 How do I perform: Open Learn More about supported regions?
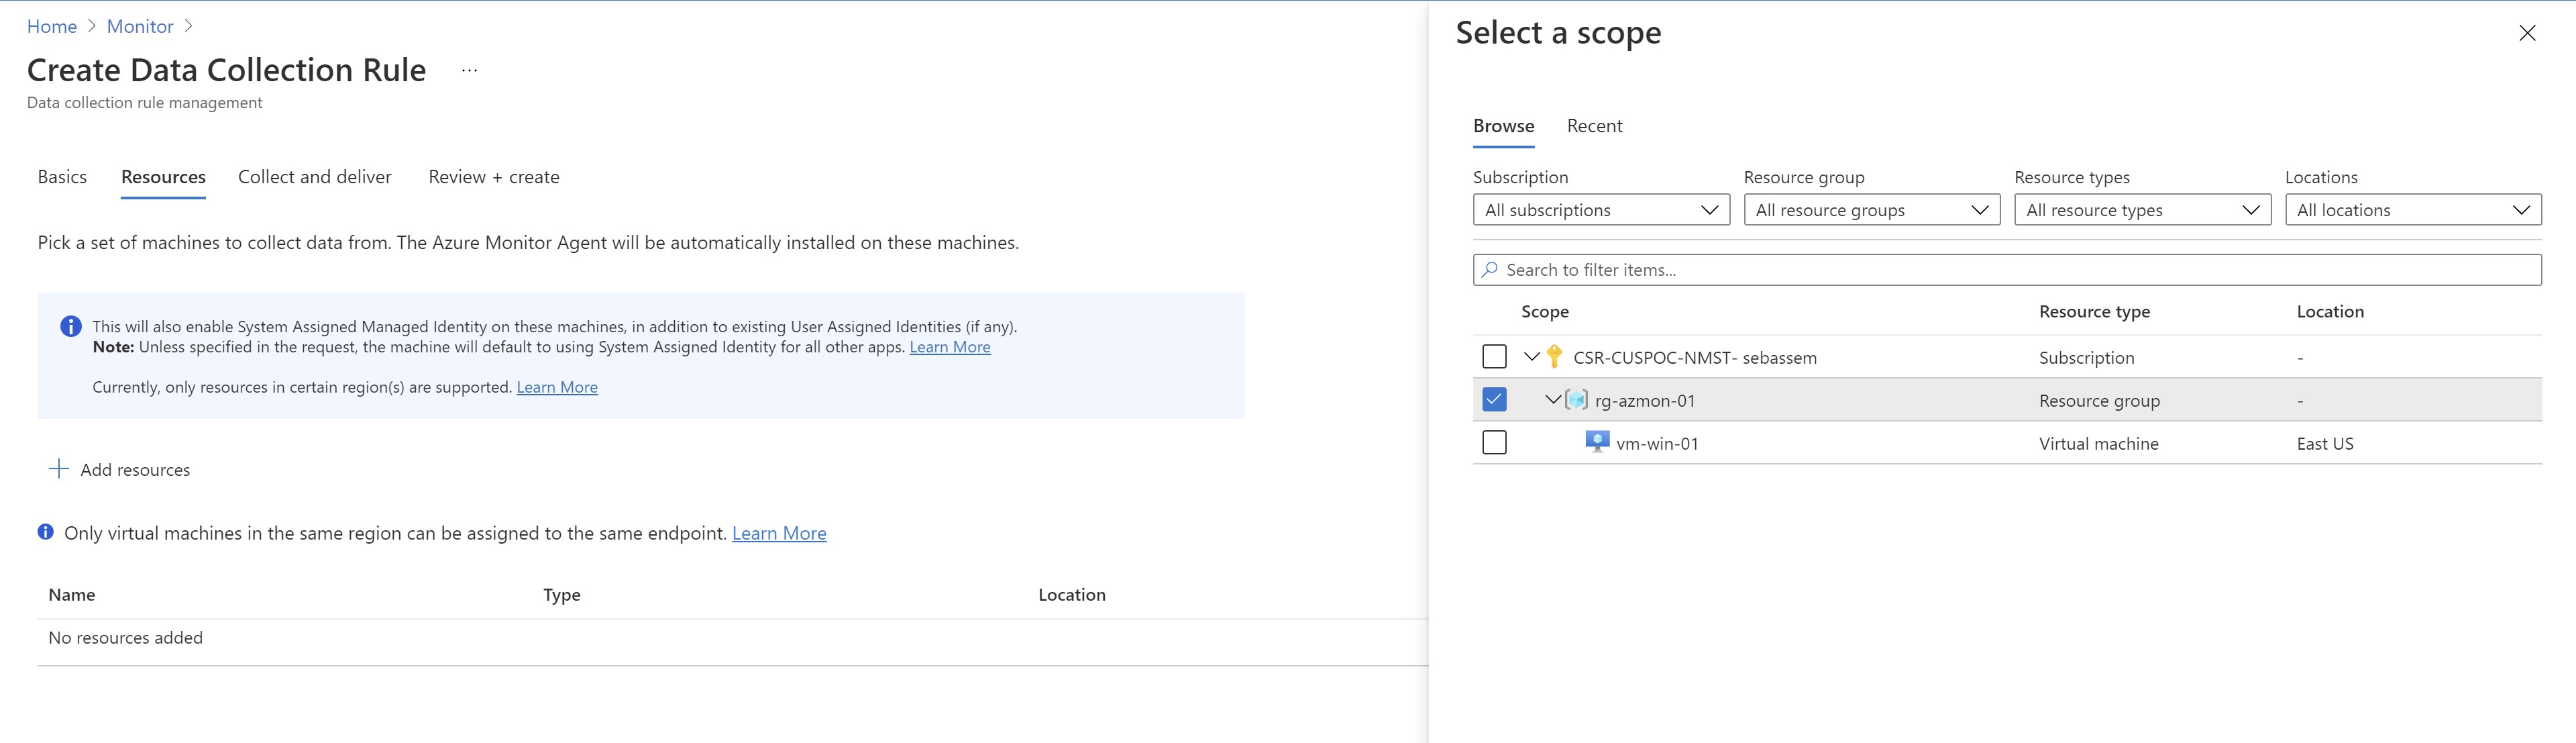tap(557, 387)
